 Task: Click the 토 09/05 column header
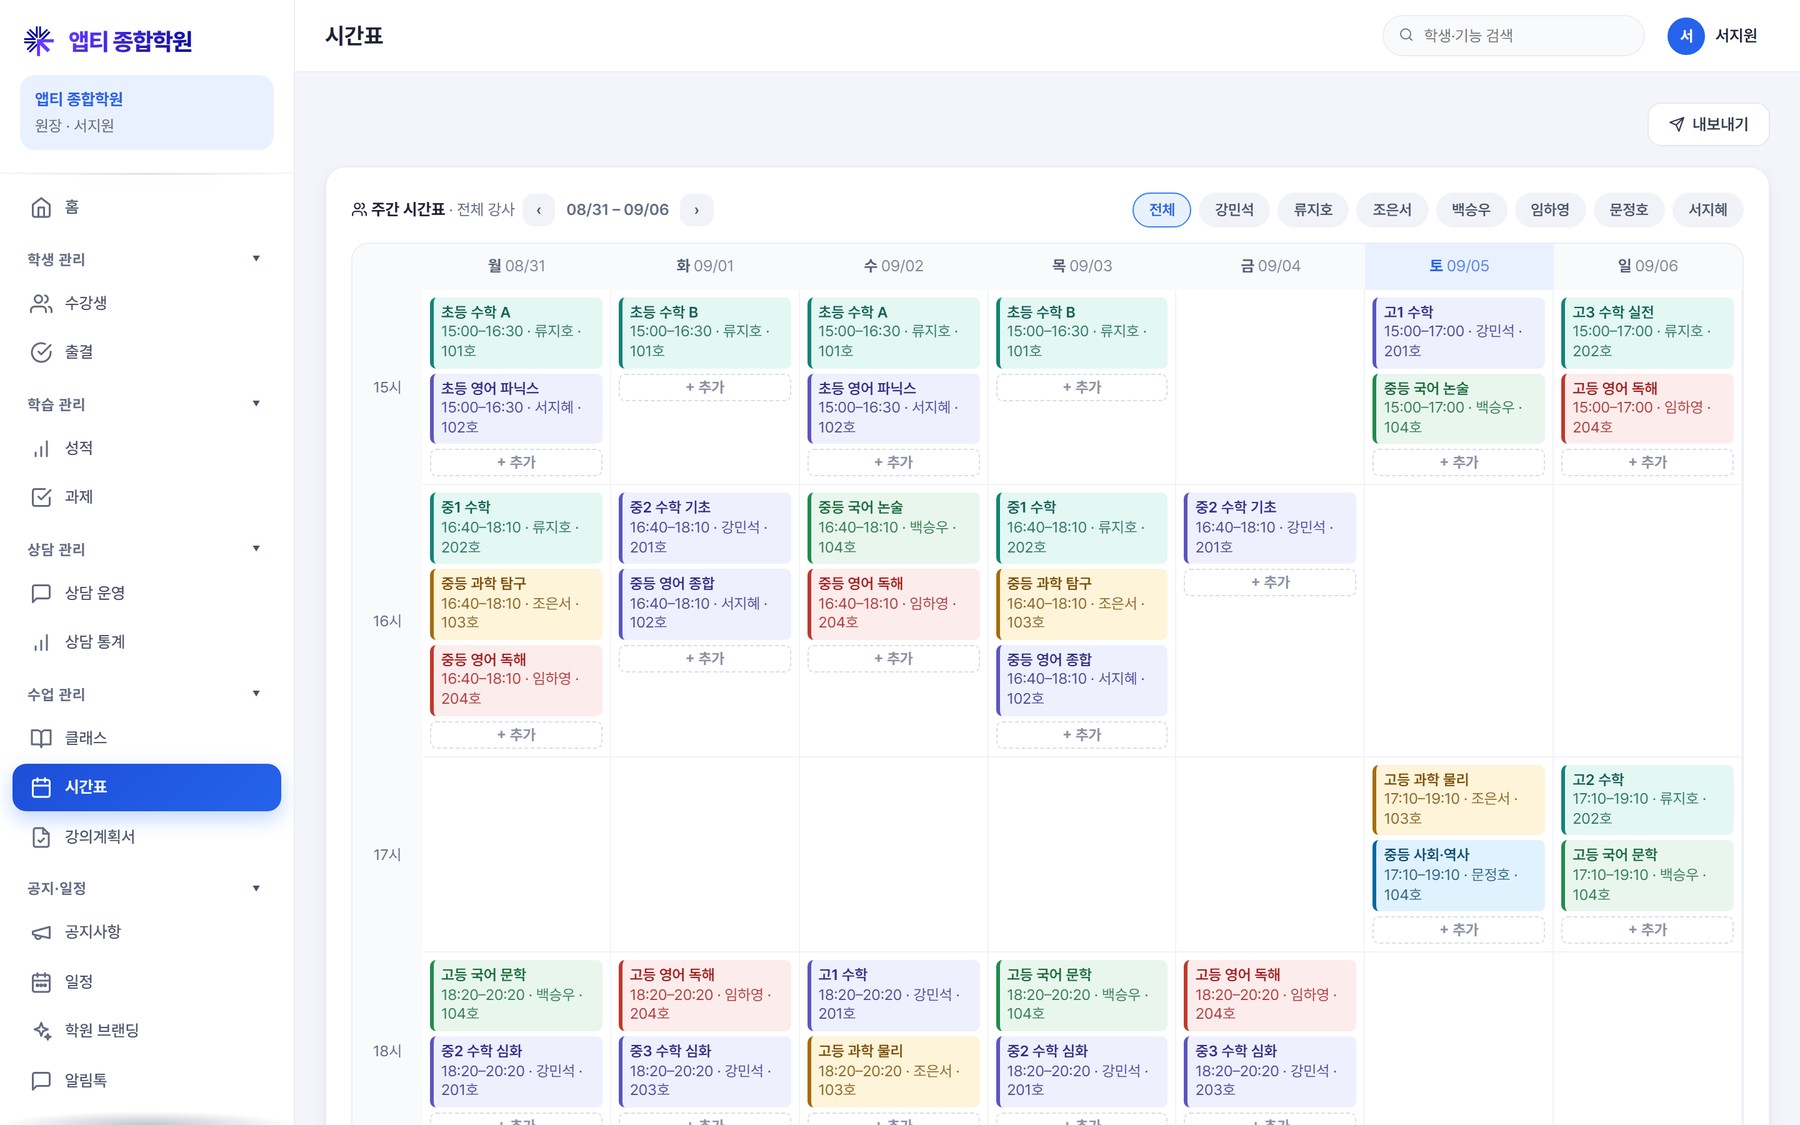pyautogui.click(x=1459, y=266)
